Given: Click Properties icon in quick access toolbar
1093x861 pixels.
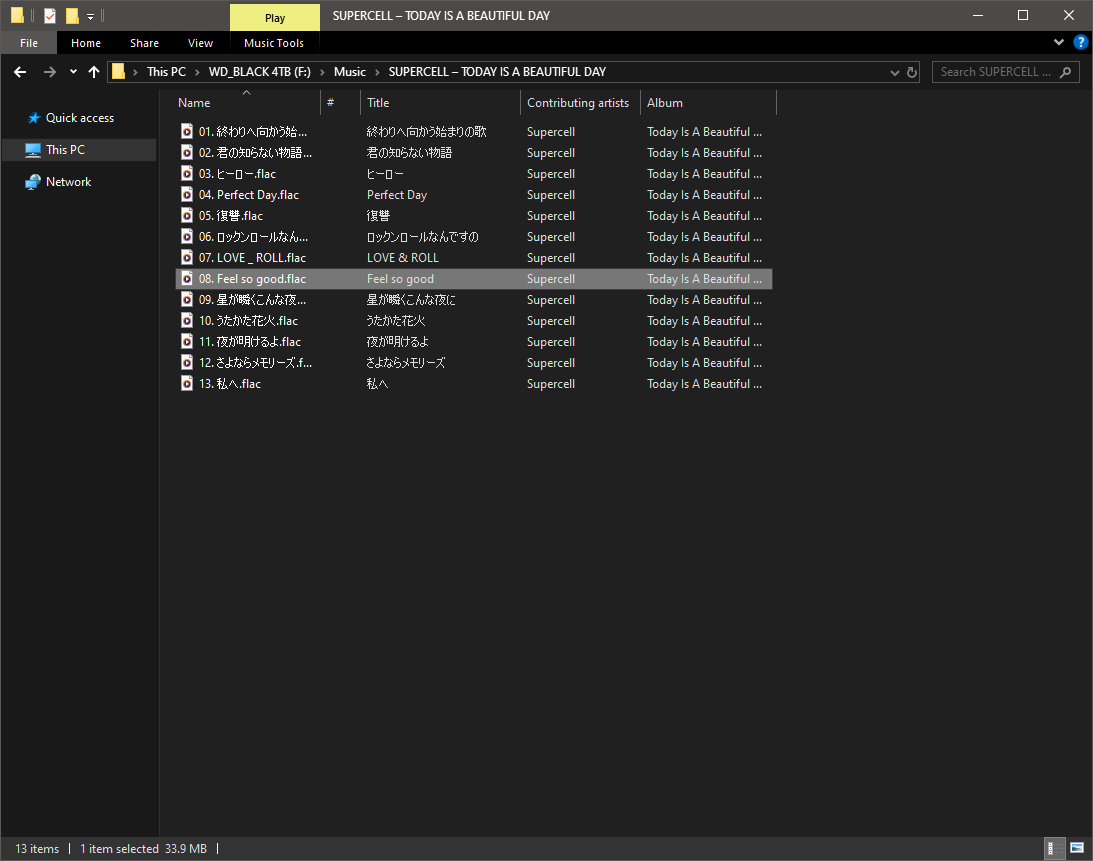Looking at the screenshot, I should tap(50, 15).
